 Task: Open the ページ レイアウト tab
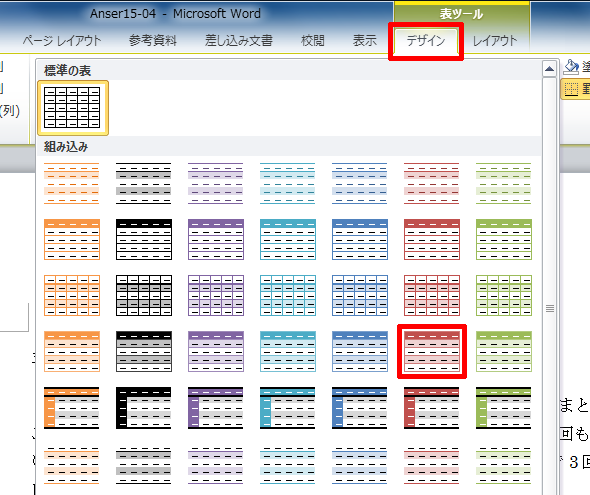(x=62, y=41)
